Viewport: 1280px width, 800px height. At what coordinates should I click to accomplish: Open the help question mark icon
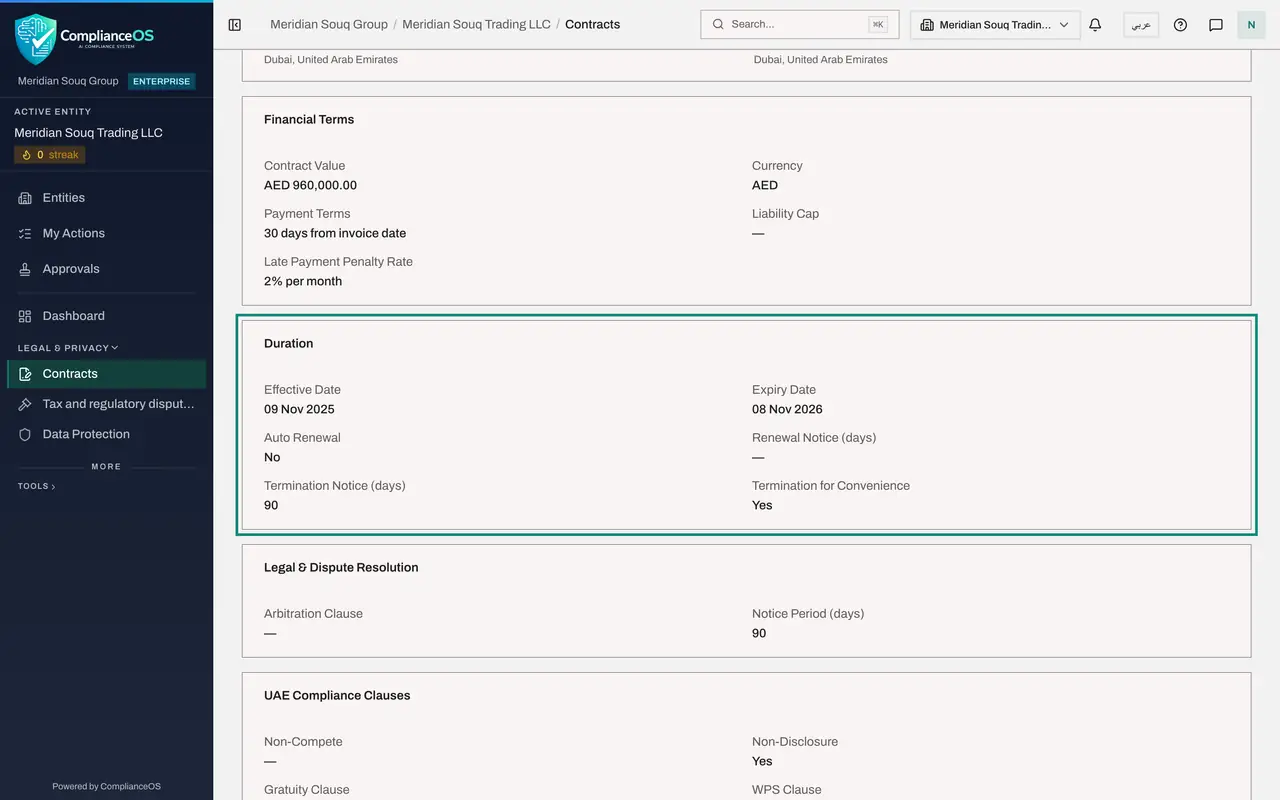(1180, 25)
